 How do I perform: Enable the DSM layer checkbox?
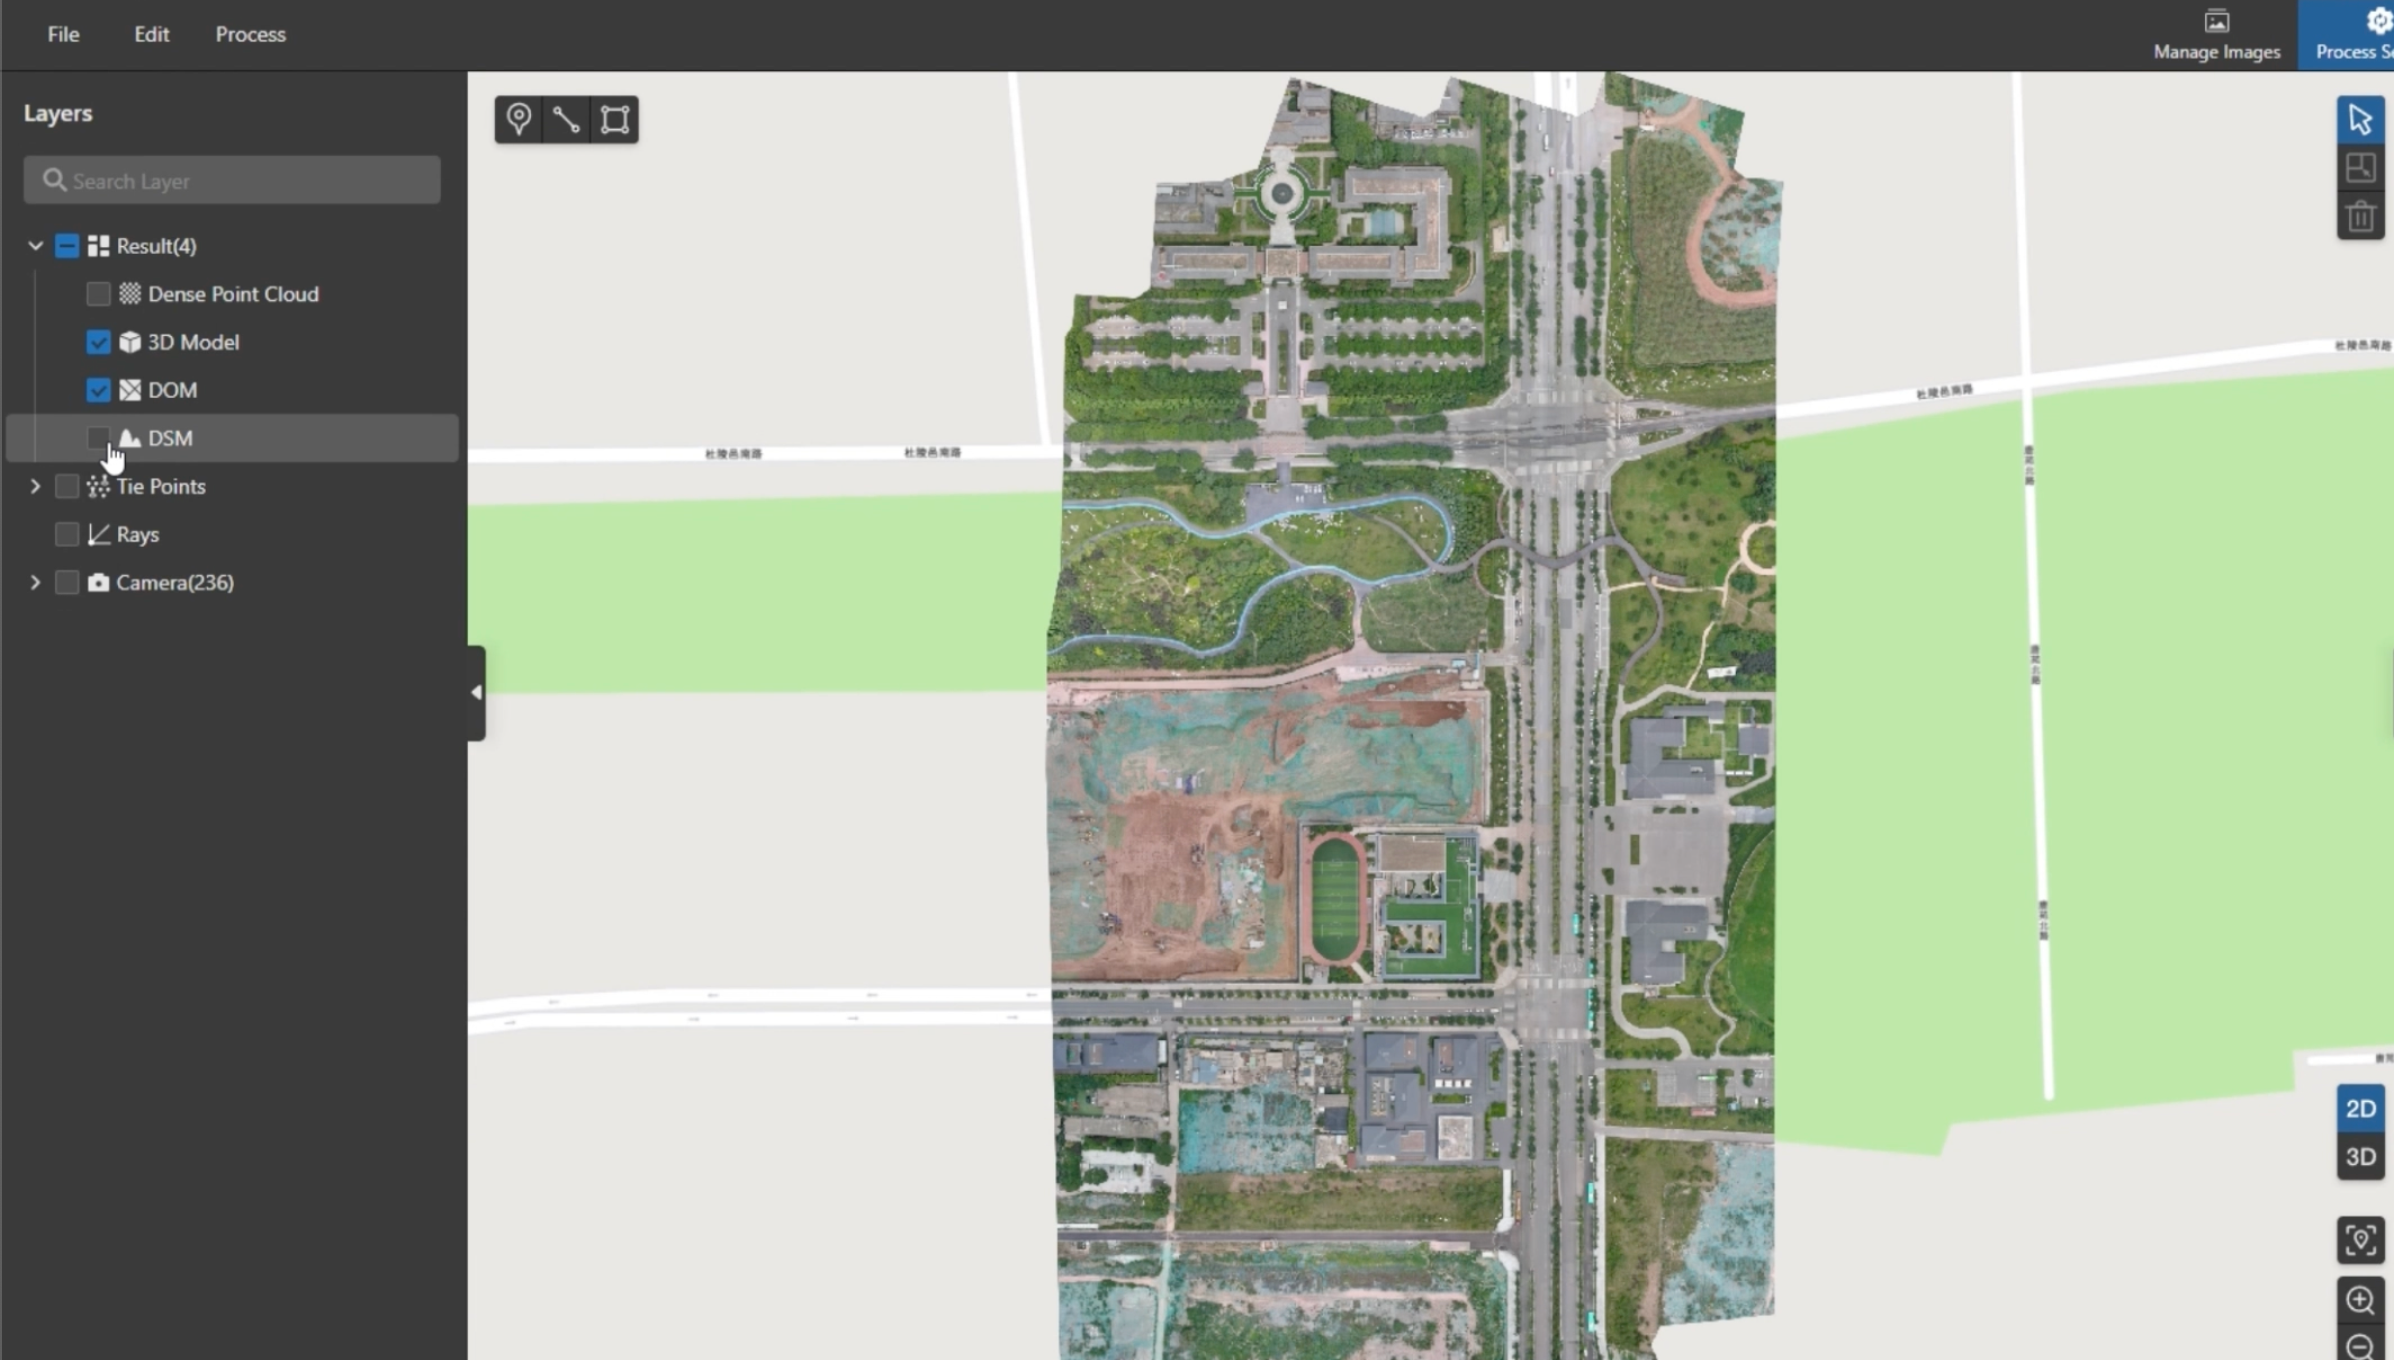coord(98,438)
